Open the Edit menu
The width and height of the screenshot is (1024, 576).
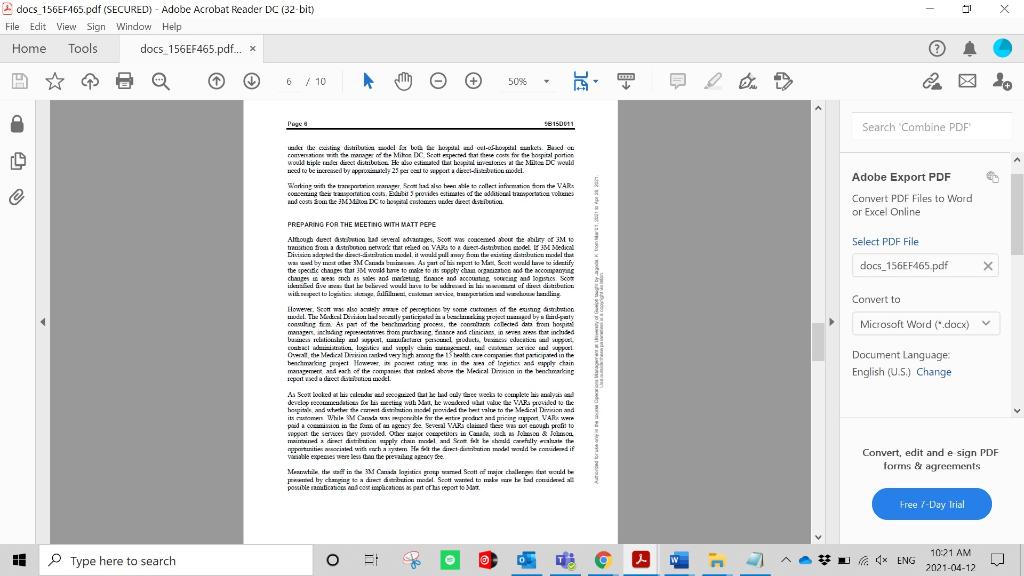point(38,27)
